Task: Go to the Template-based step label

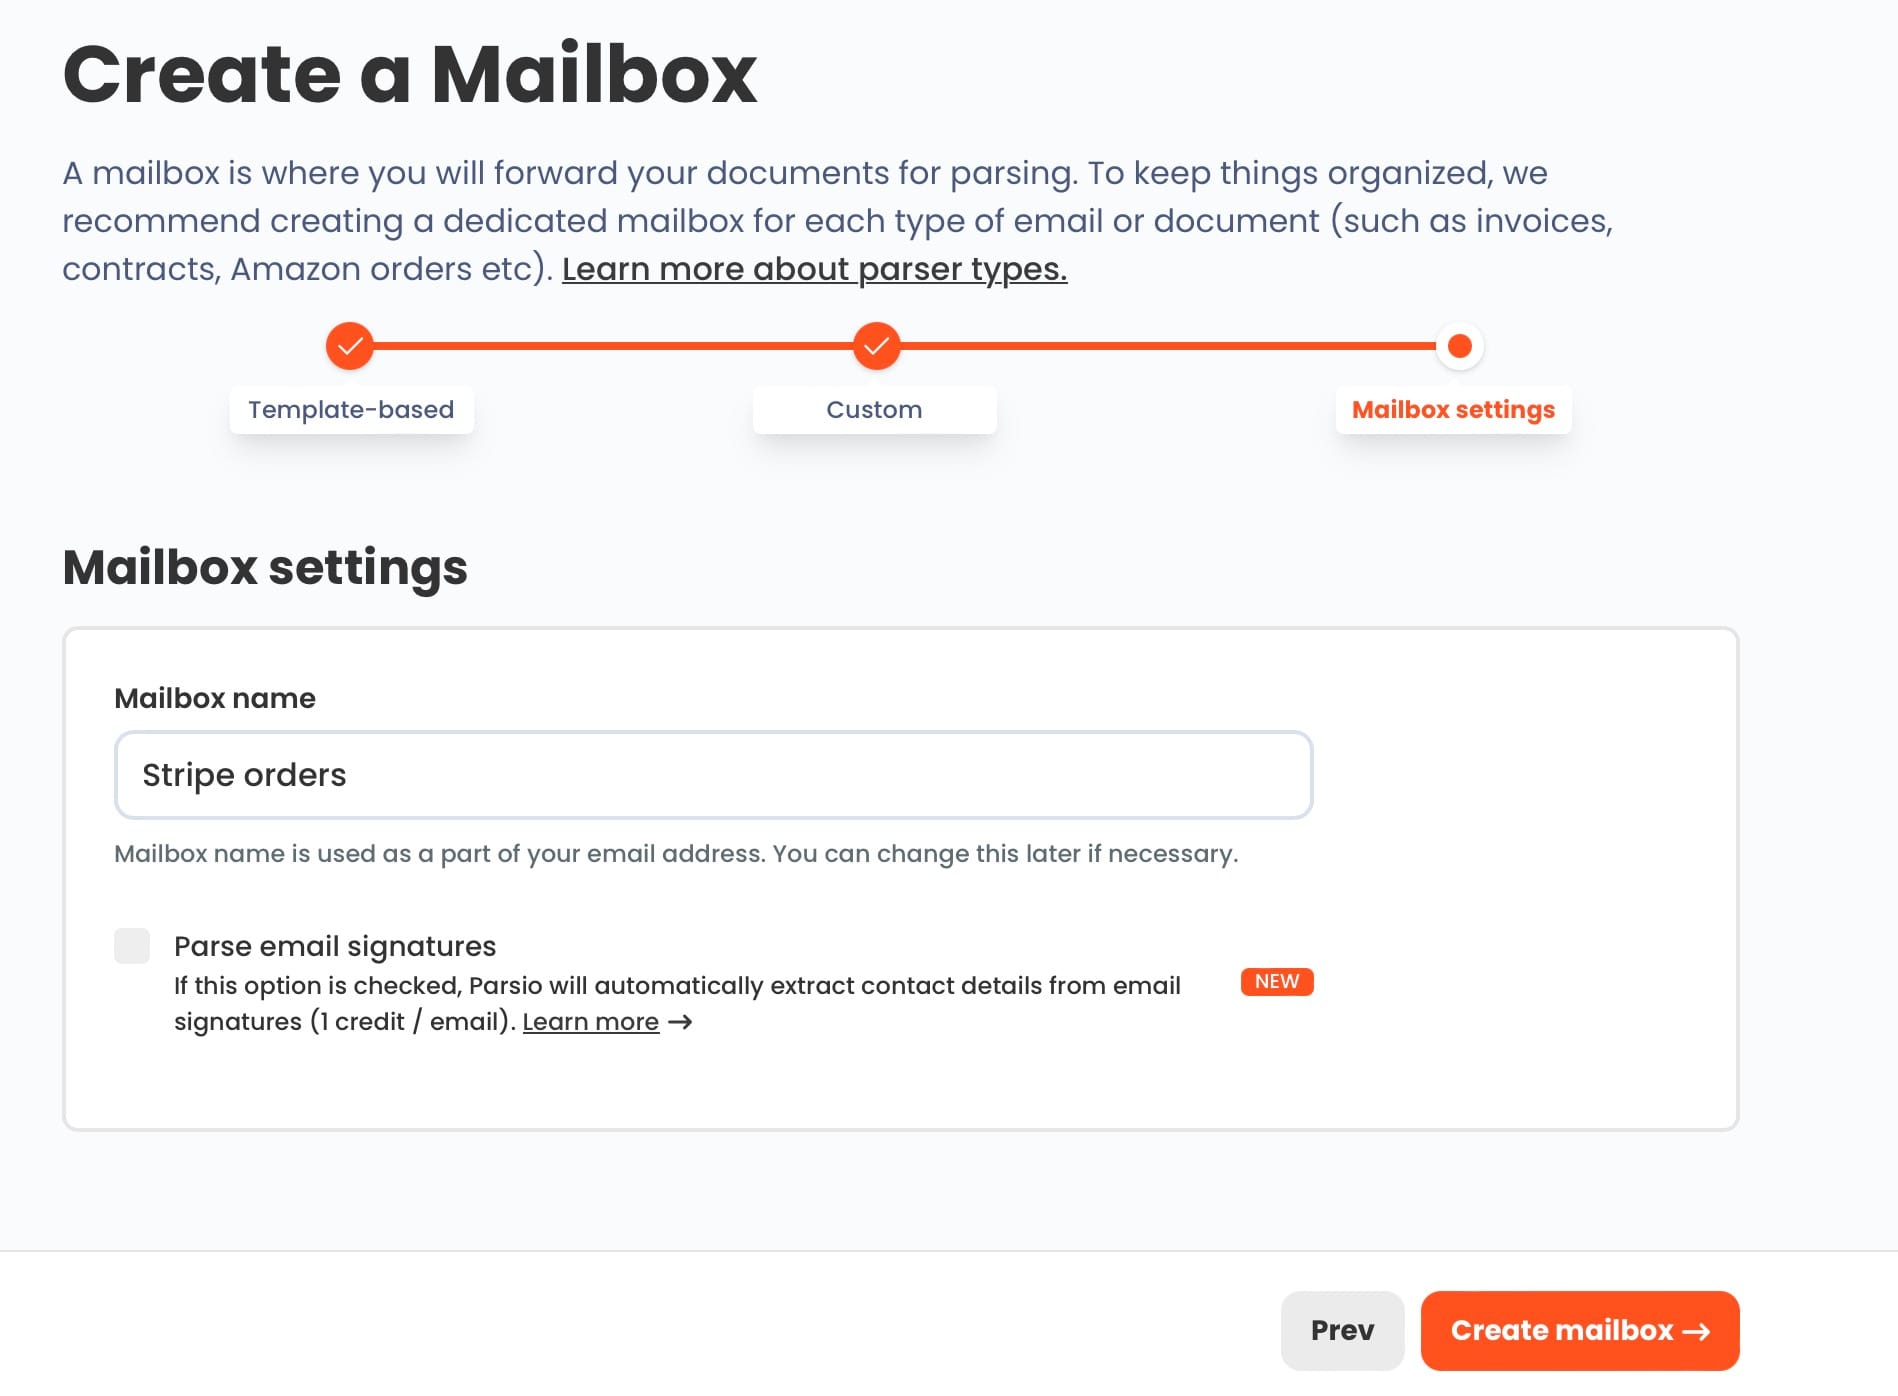Action: coord(351,410)
